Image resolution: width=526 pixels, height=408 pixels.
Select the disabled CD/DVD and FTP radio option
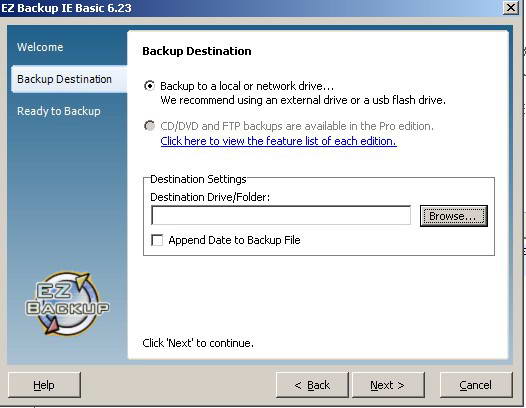click(149, 126)
